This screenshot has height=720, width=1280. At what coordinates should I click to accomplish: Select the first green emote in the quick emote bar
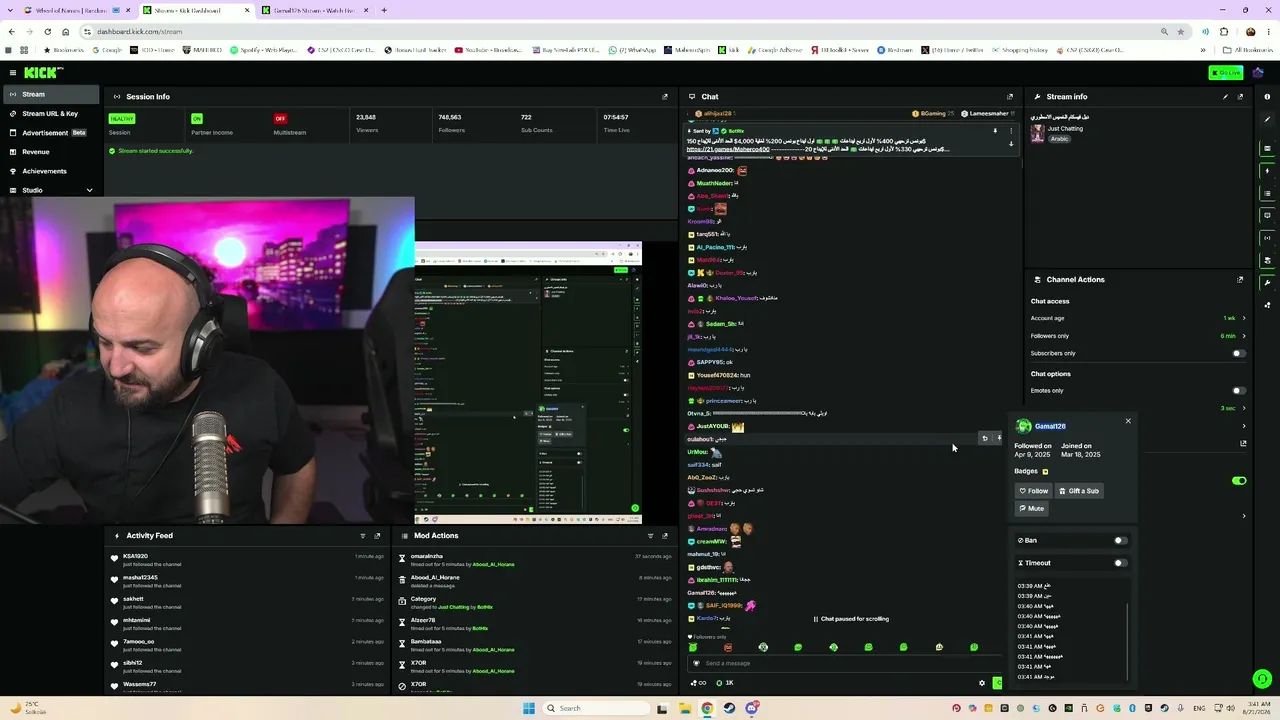[x=693, y=647]
